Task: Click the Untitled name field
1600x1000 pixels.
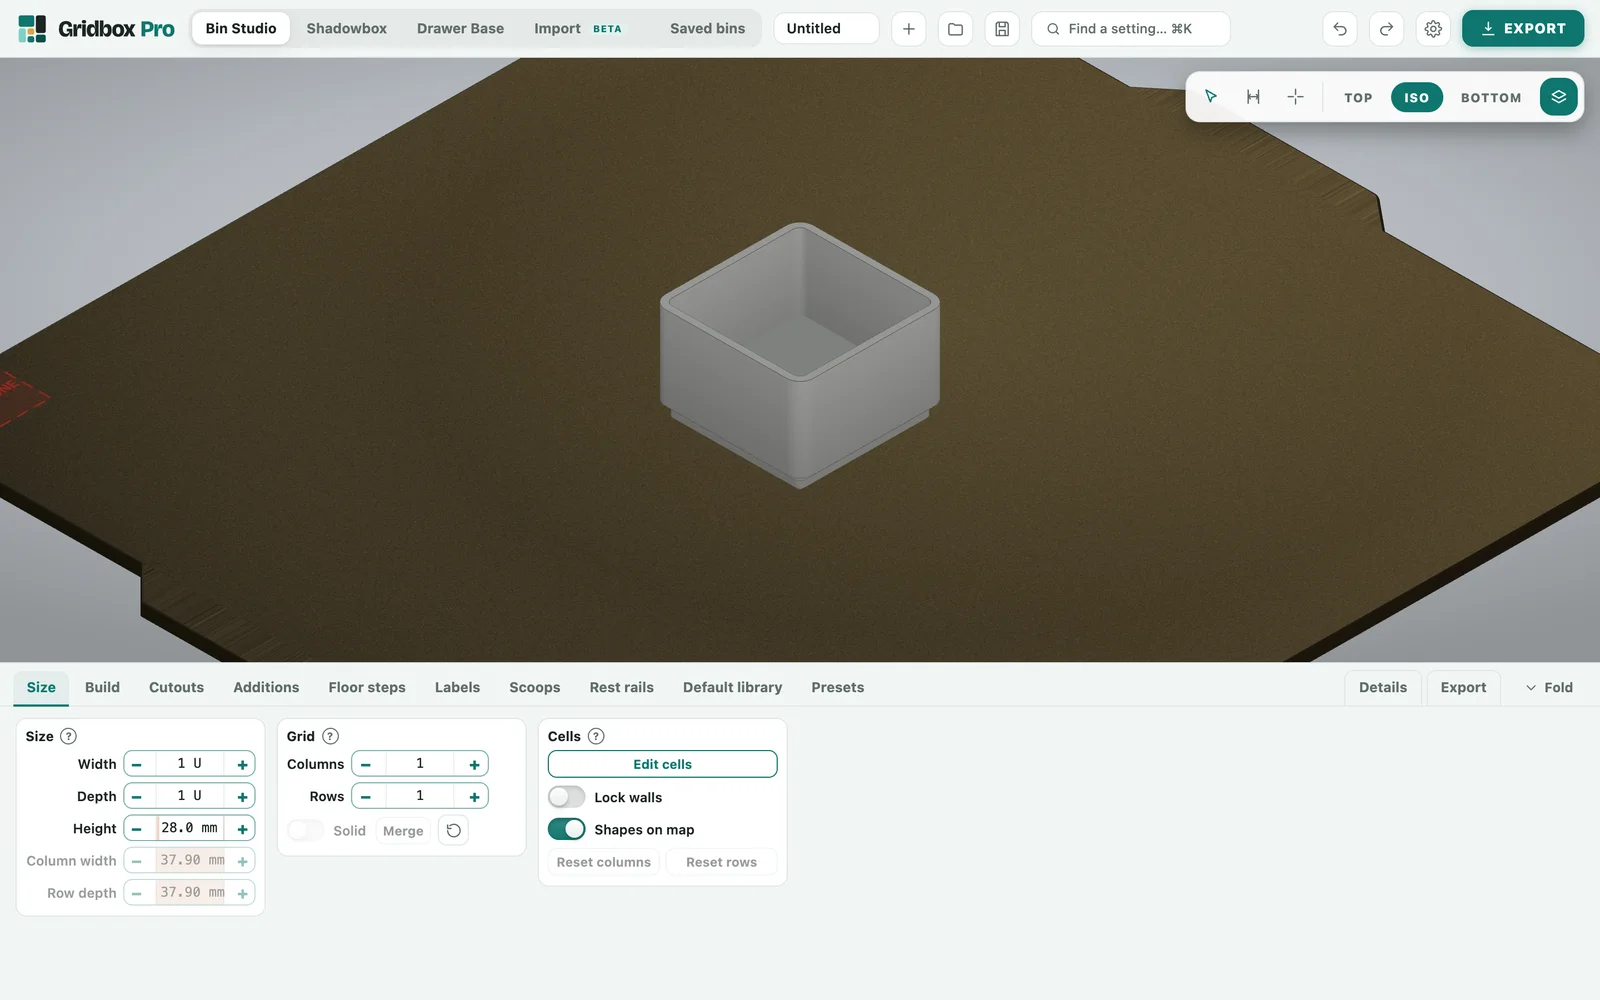Action: point(826,29)
